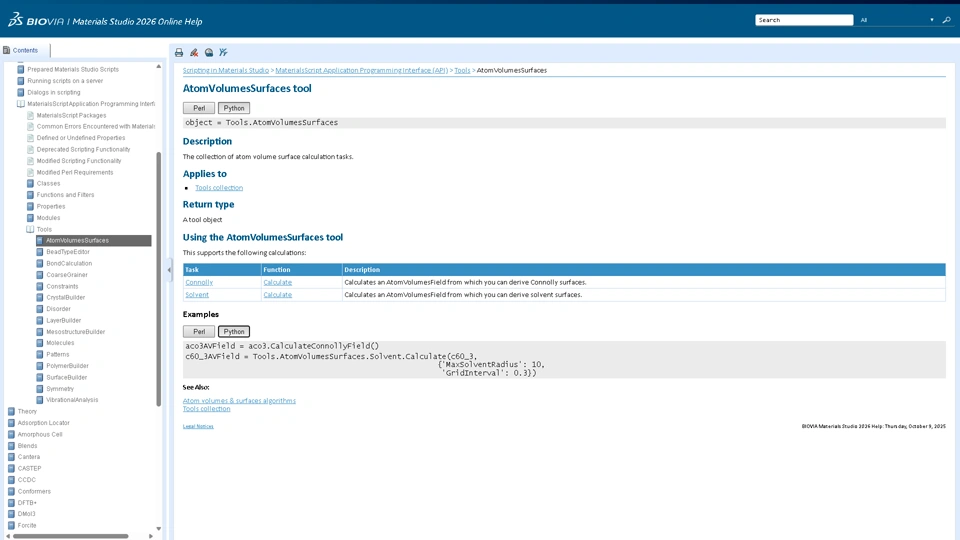Screen dimensions: 960x540
Task: Collapse the Tools open-book node
Action: [x=30, y=230]
